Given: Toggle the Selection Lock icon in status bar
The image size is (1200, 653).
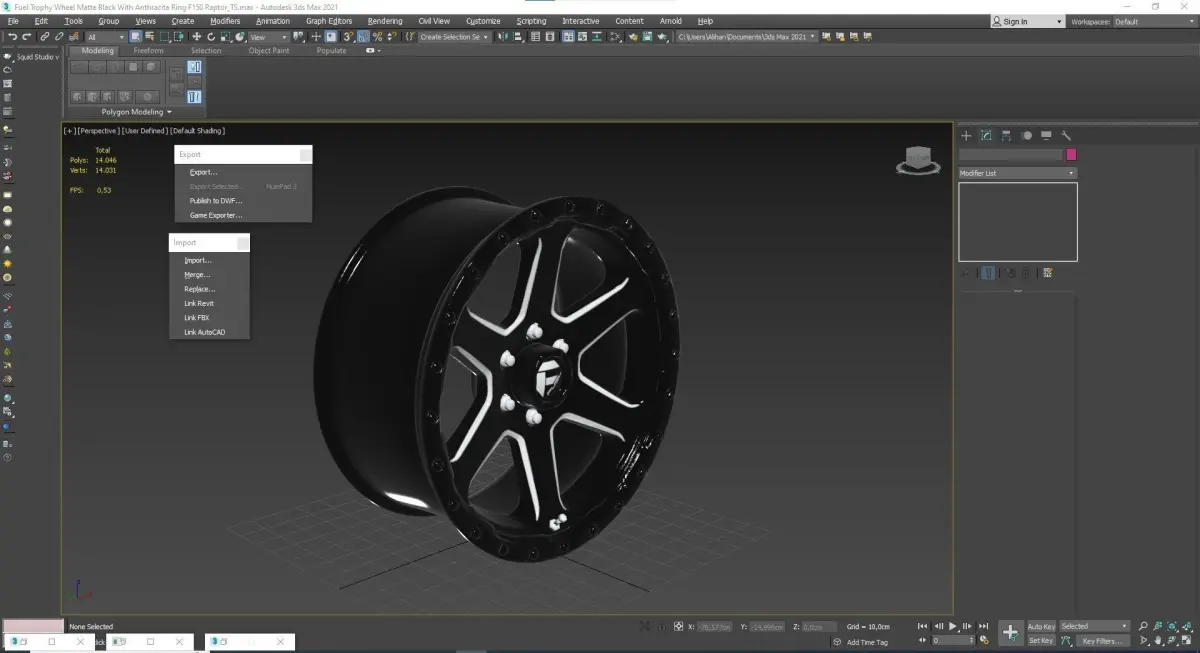Looking at the screenshot, I should pos(662,627).
